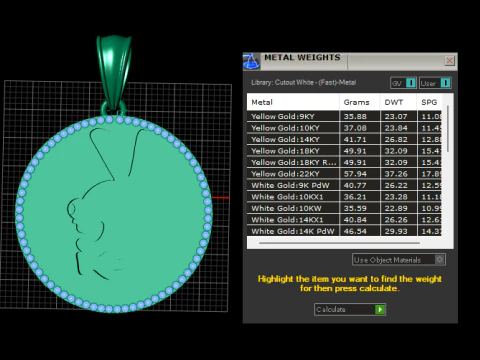Click the Metal Weights flask icon

(x=251, y=61)
